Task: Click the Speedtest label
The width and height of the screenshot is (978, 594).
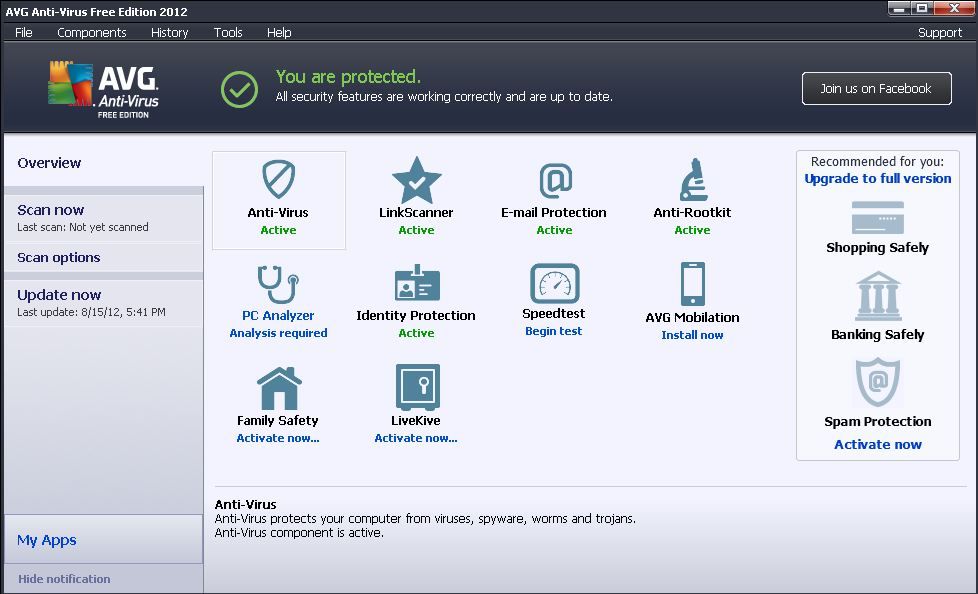Action: click(x=554, y=313)
